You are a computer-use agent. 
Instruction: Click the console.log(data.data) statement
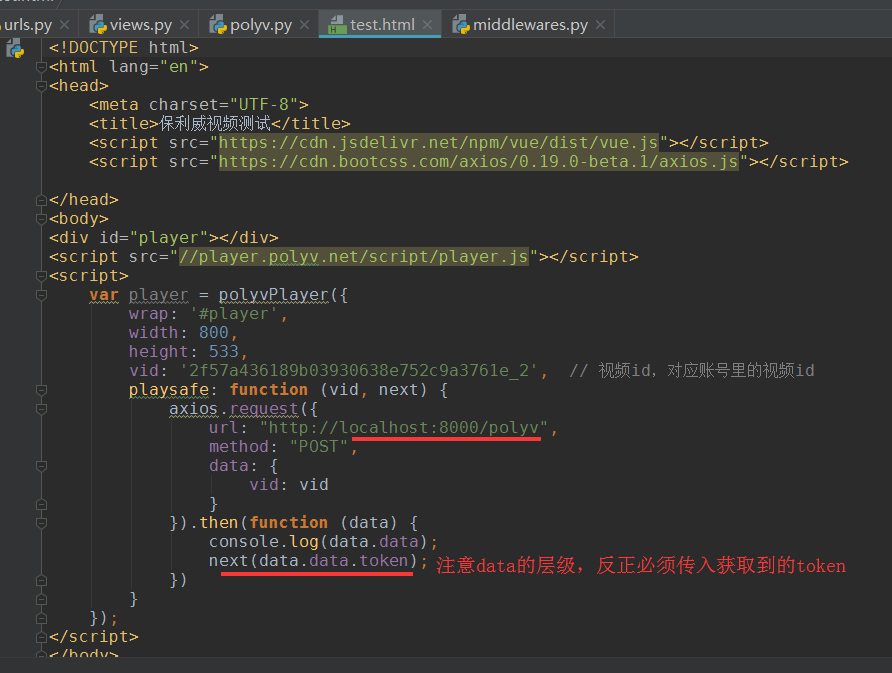tap(323, 542)
